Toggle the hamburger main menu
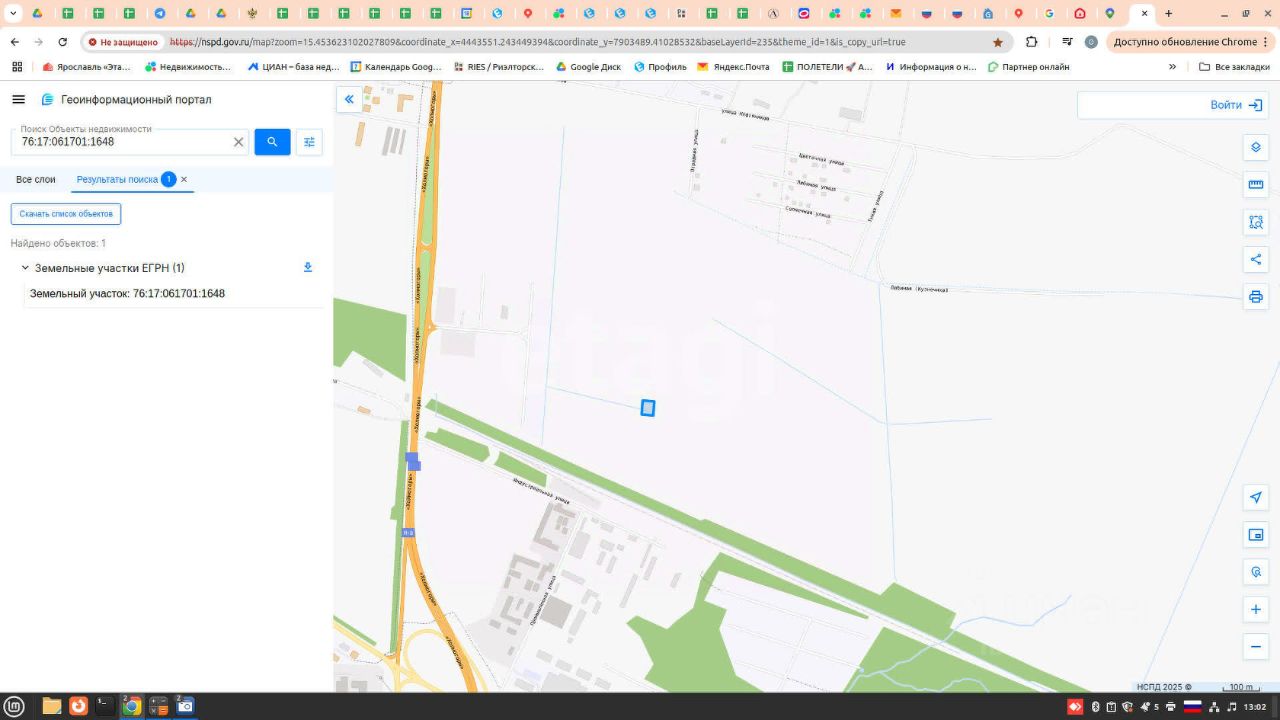Image resolution: width=1280 pixels, height=720 pixels. tap(18, 100)
